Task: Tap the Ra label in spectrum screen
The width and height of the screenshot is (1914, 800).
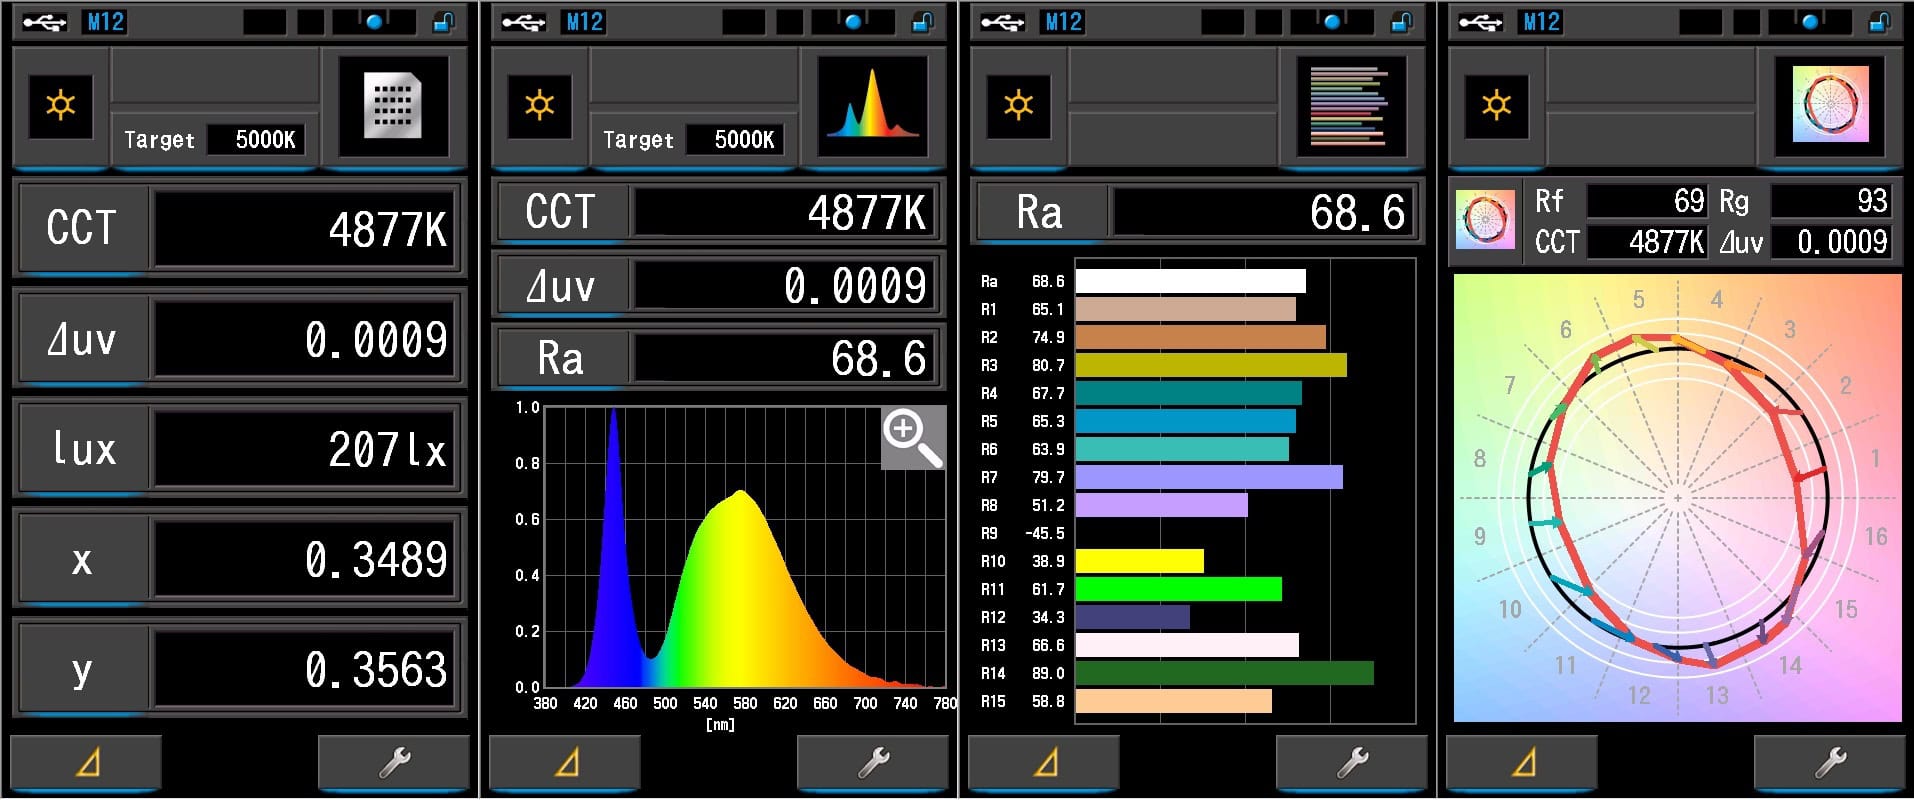Action: (561, 358)
